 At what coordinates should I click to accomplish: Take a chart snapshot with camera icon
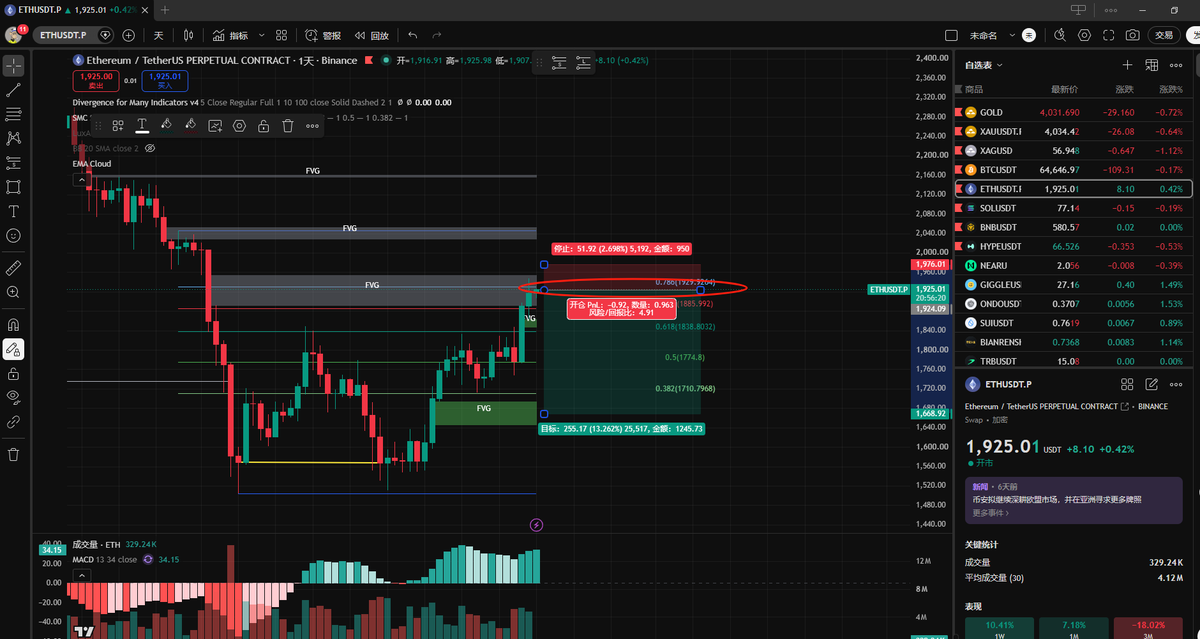[x=1132, y=35]
